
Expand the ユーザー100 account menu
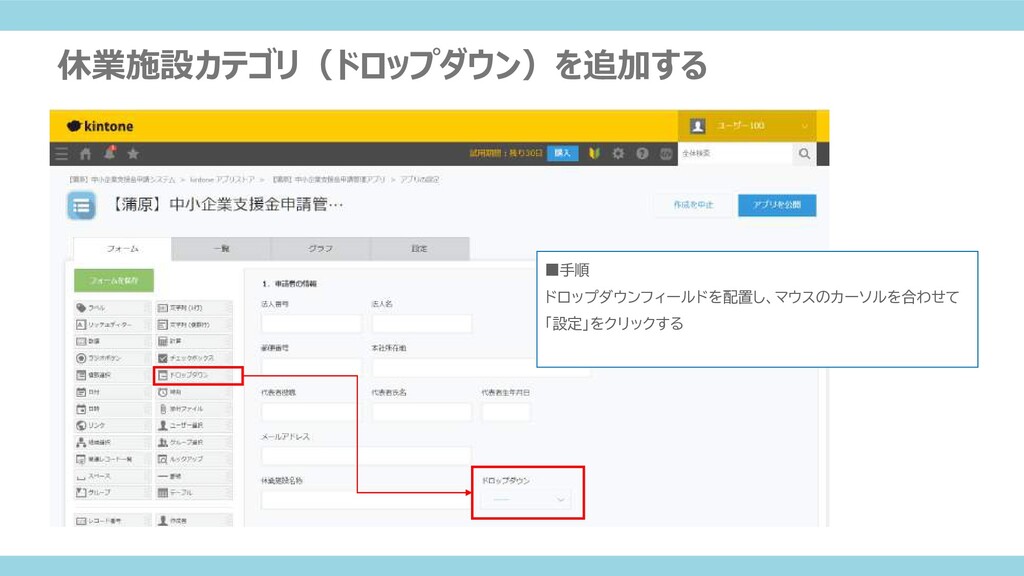click(x=747, y=125)
